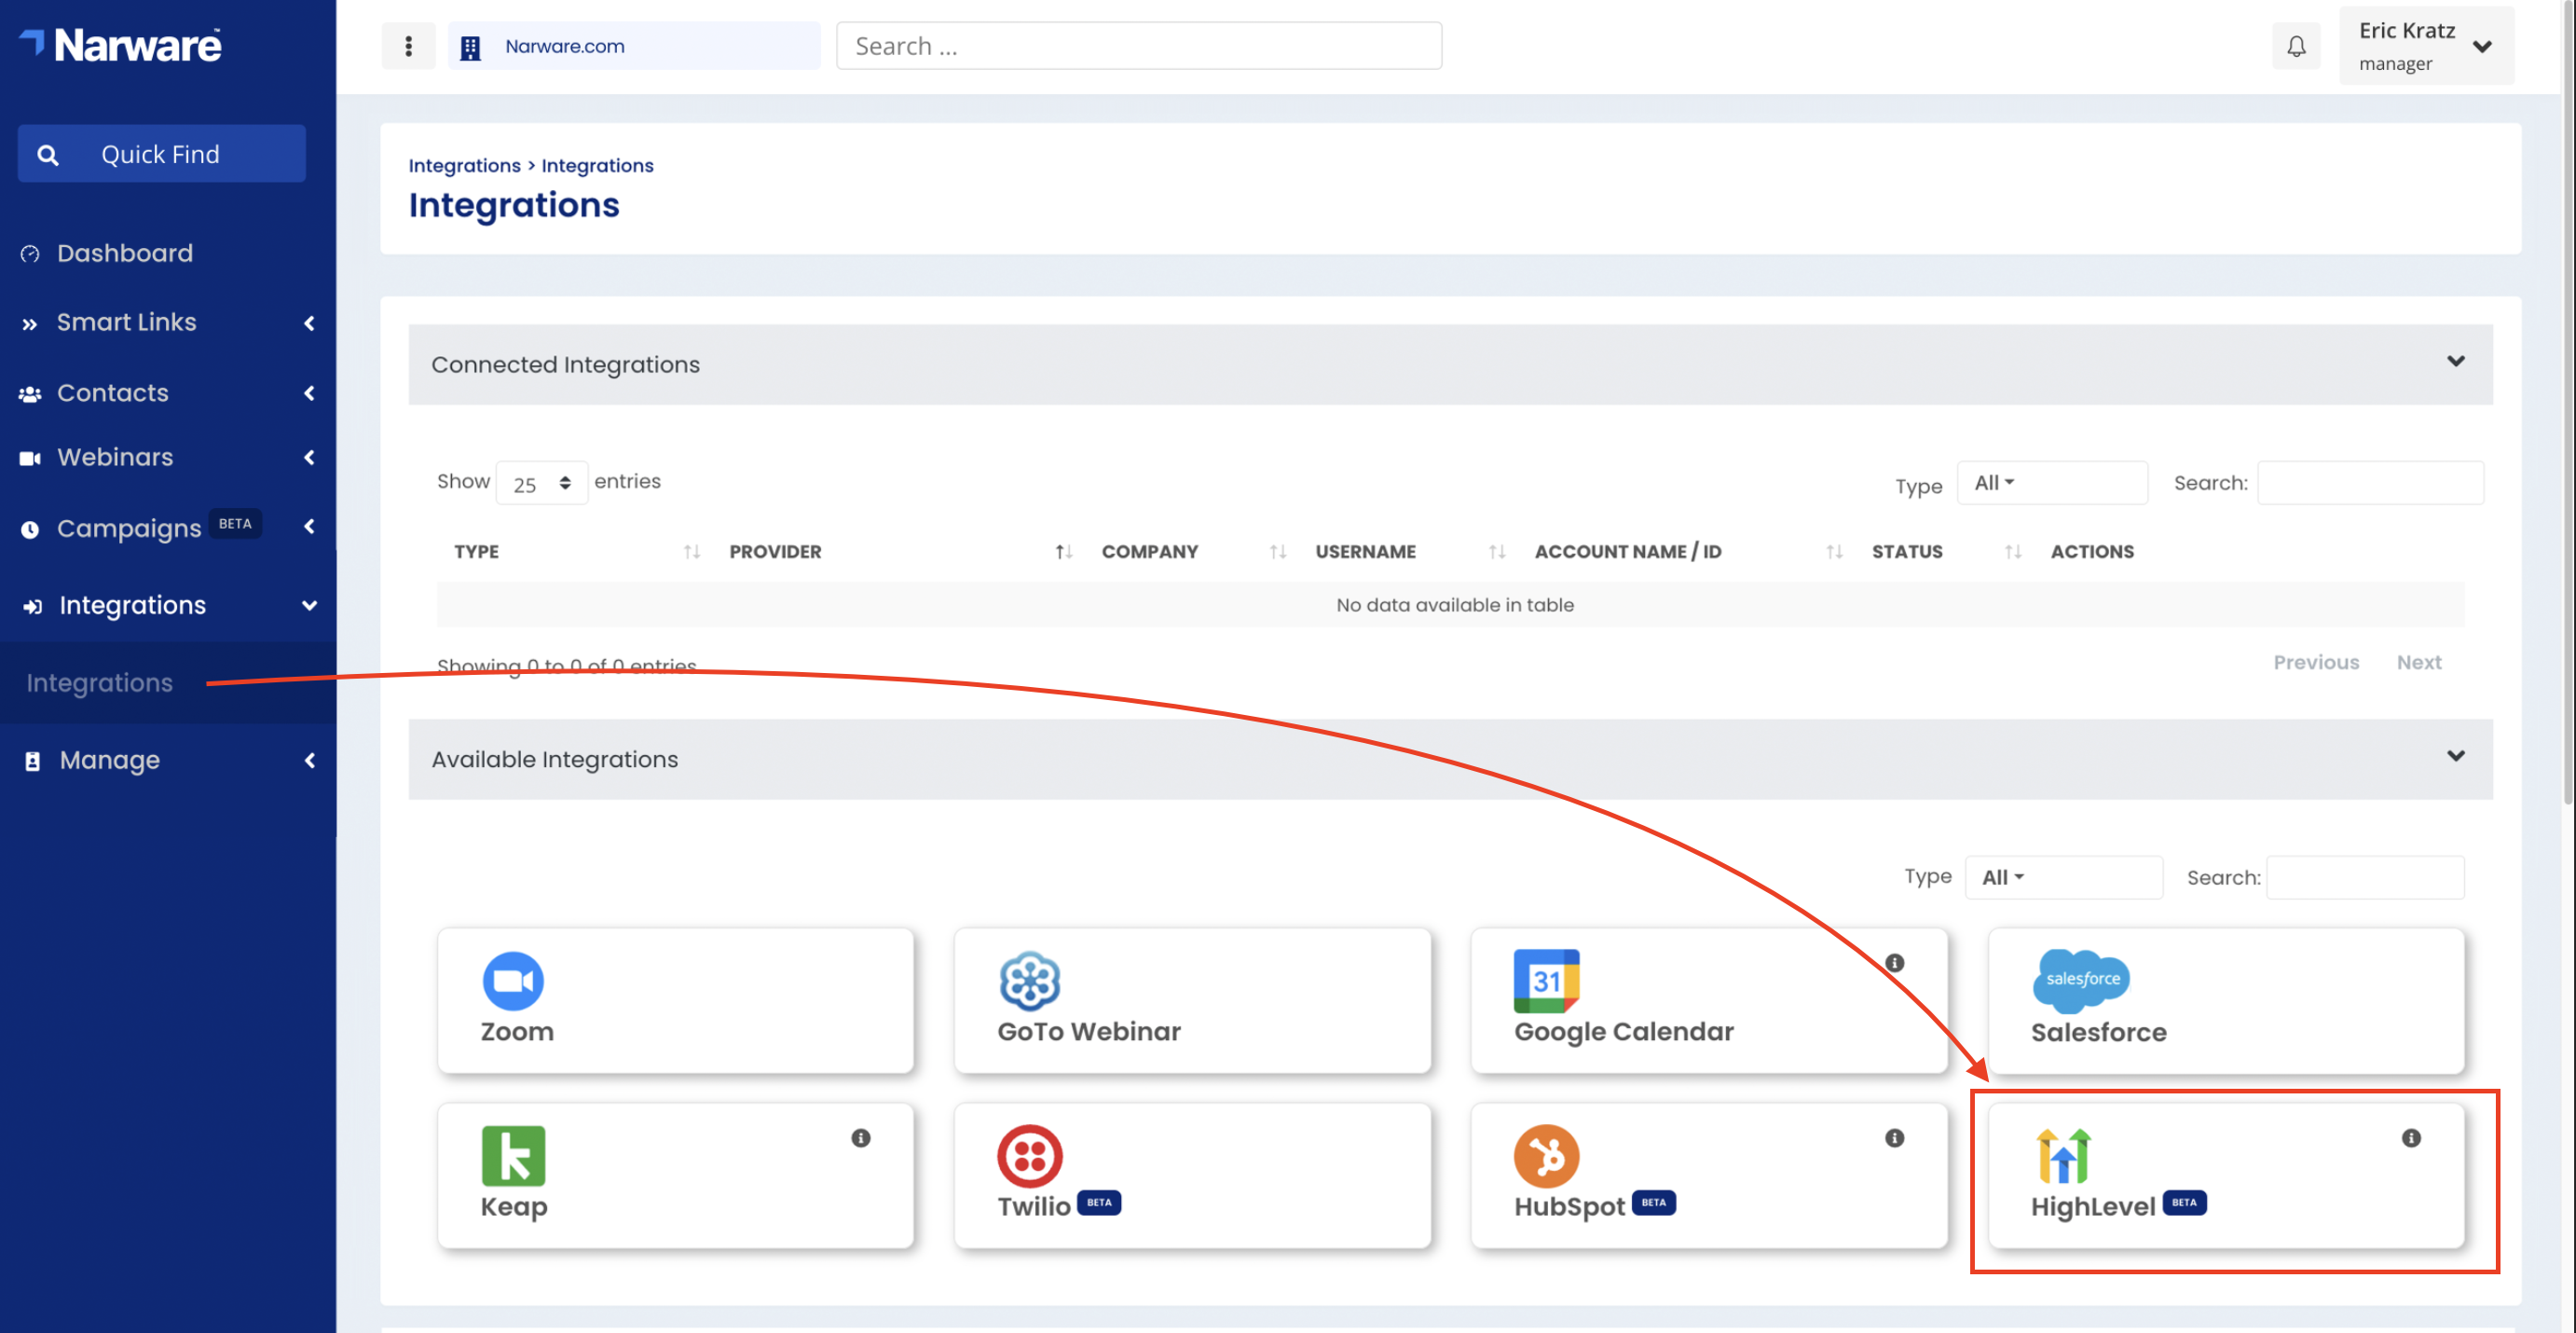The width and height of the screenshot is (2576, 1333).
Task: Expand the Smart Links sidebar menu
Action: (309, 323)
